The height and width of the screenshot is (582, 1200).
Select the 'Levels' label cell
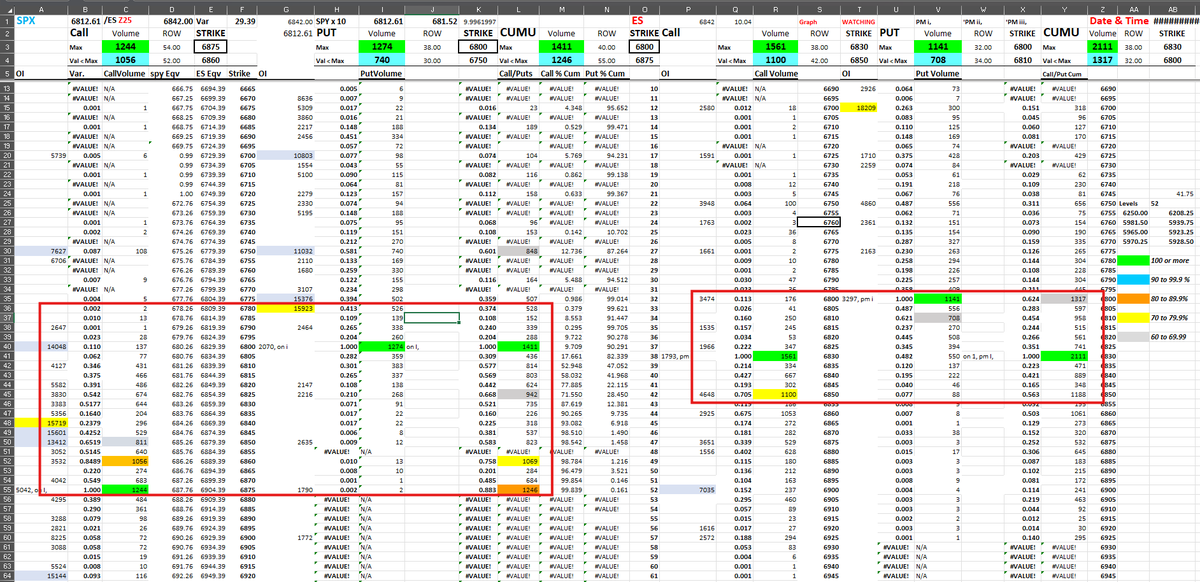pyautogui.click(x=1132, y=204)
